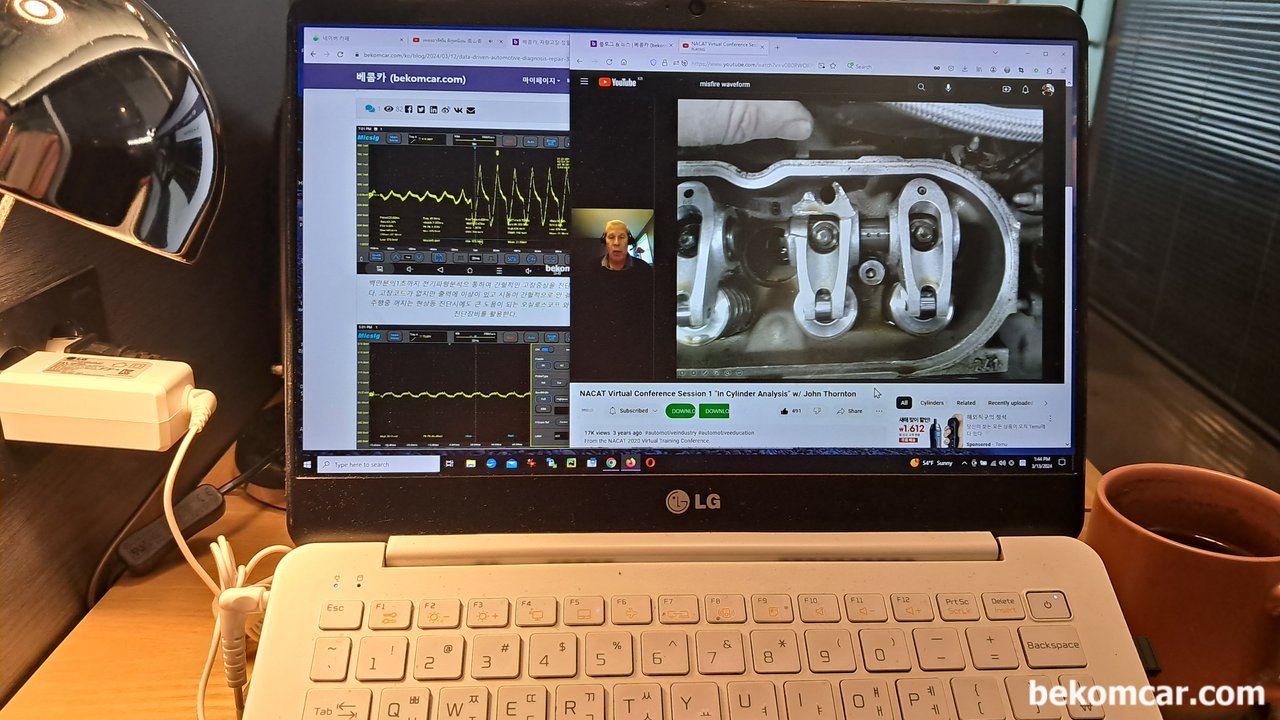Select the All filter chip

(903, 403)
